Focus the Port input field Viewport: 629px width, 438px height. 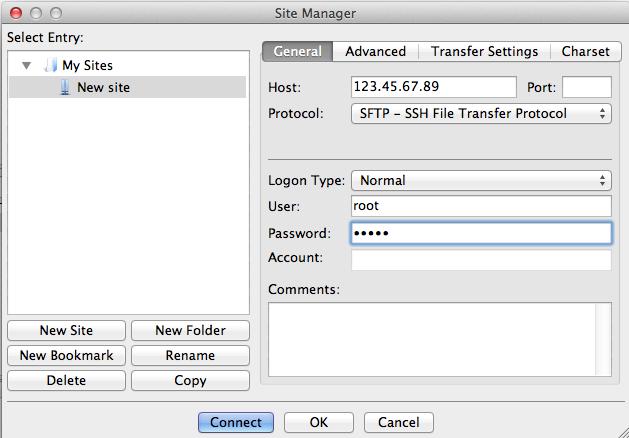coord(586,88)
